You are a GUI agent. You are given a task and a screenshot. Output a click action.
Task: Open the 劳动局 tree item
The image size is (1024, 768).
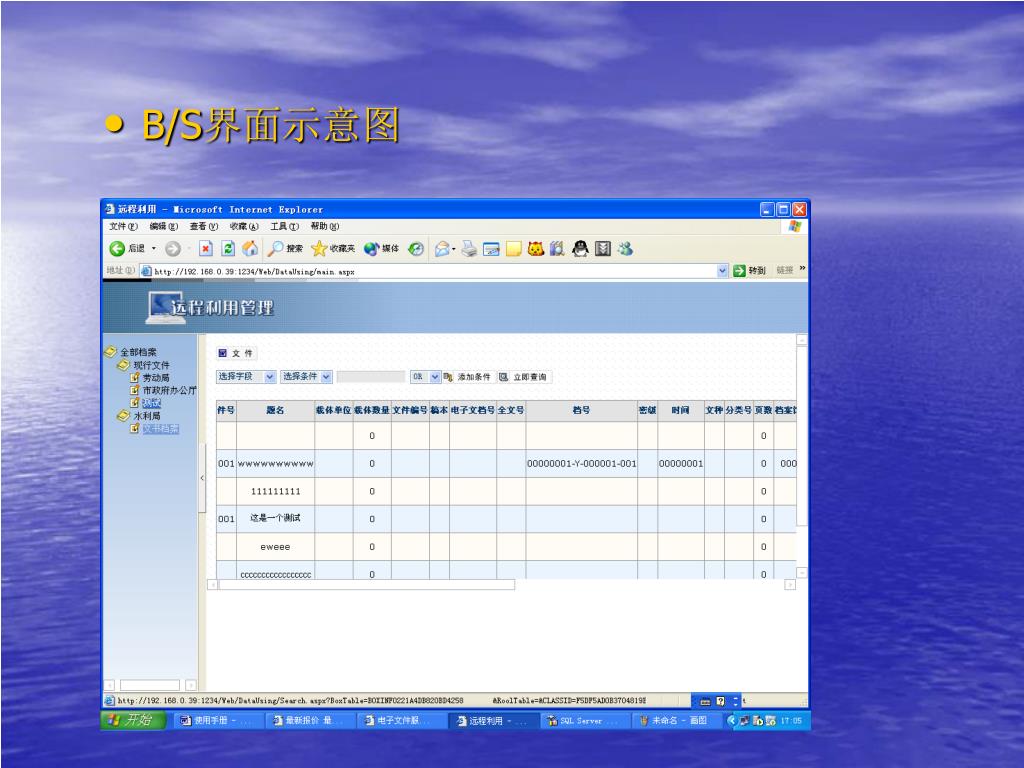click(x=155, y=377)
